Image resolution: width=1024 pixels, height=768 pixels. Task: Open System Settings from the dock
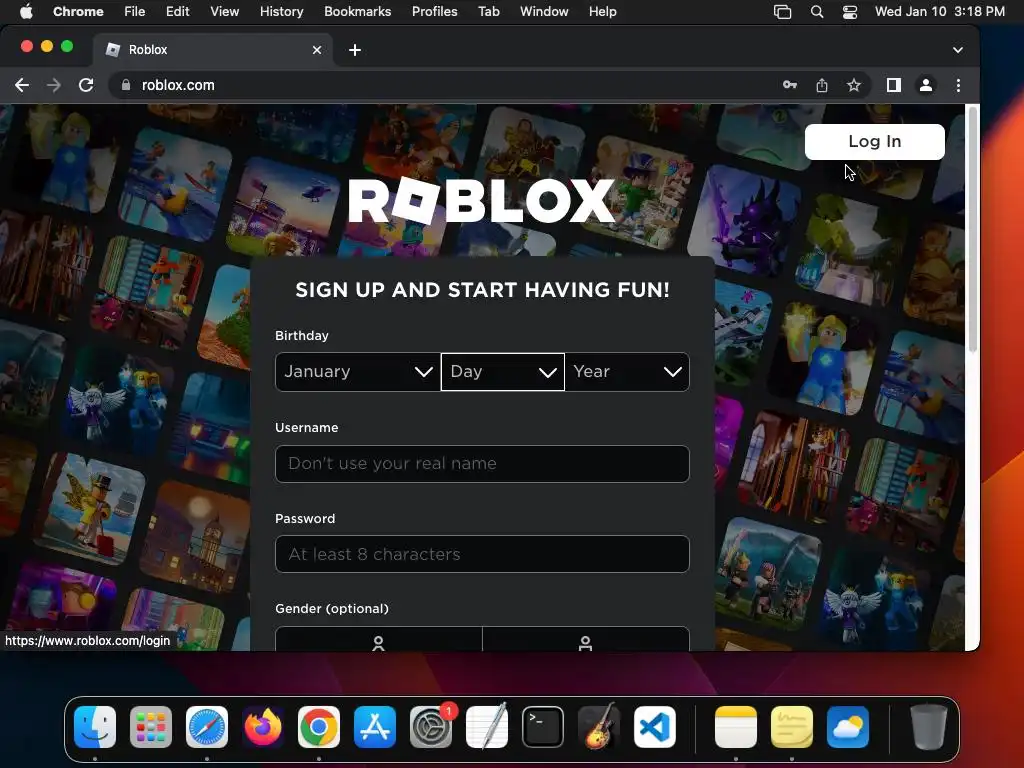click(431, 727)
